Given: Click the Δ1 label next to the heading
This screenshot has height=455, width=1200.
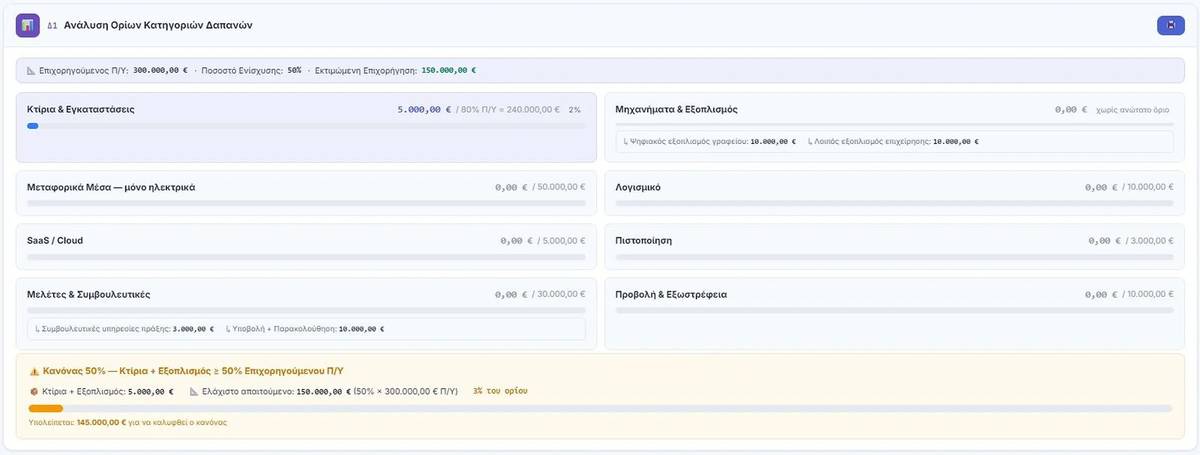Looking at the screenshot, I should (53, 25).
